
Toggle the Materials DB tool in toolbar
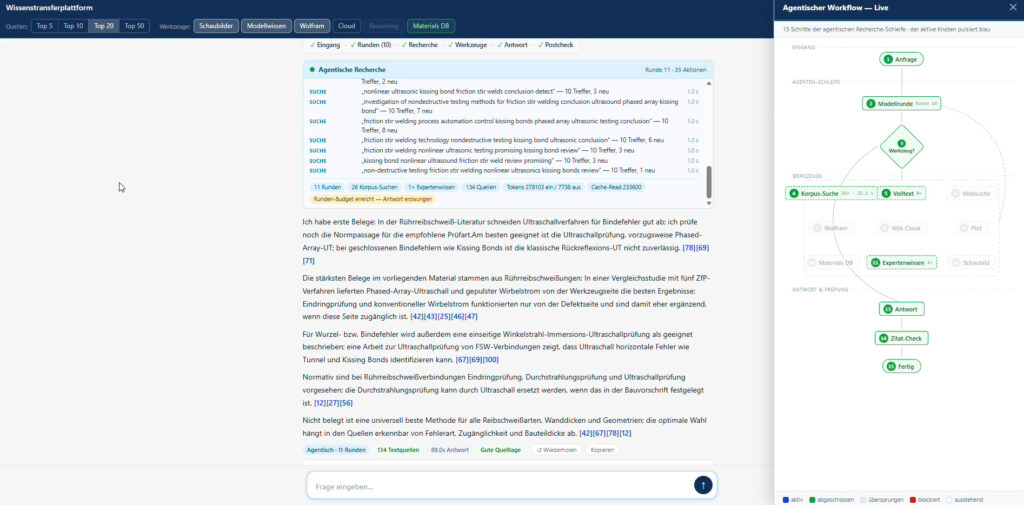coord(431,26)
